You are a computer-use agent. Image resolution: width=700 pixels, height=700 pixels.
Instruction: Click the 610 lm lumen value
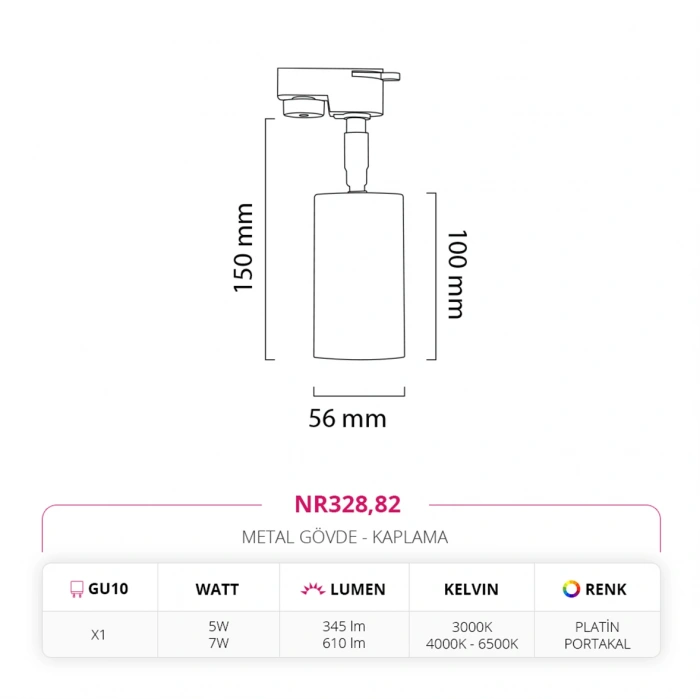(343, 643)
